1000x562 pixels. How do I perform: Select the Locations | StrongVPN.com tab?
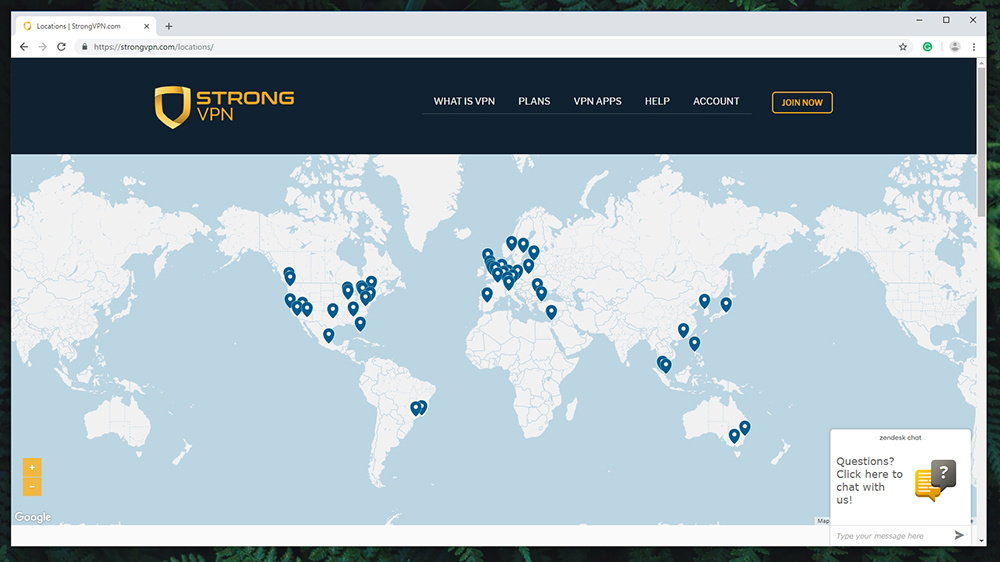(86, 26)
